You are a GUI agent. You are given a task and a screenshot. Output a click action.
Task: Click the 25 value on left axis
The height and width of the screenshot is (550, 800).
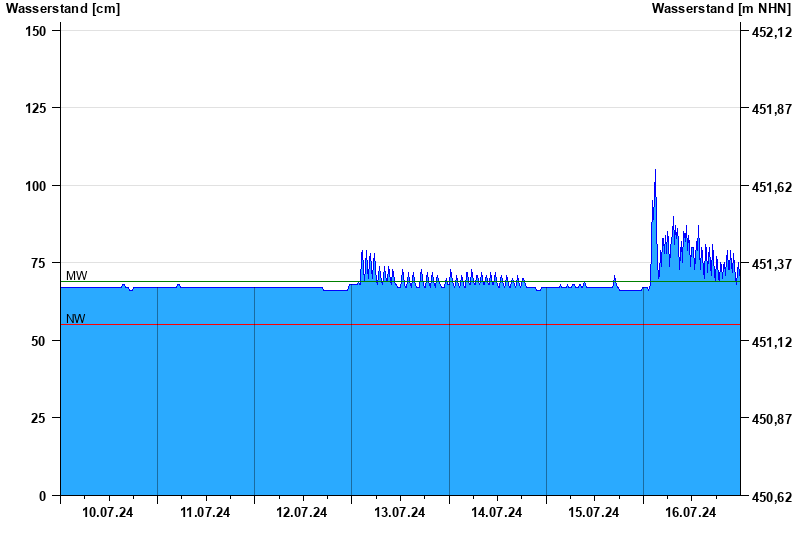[38, 418]
